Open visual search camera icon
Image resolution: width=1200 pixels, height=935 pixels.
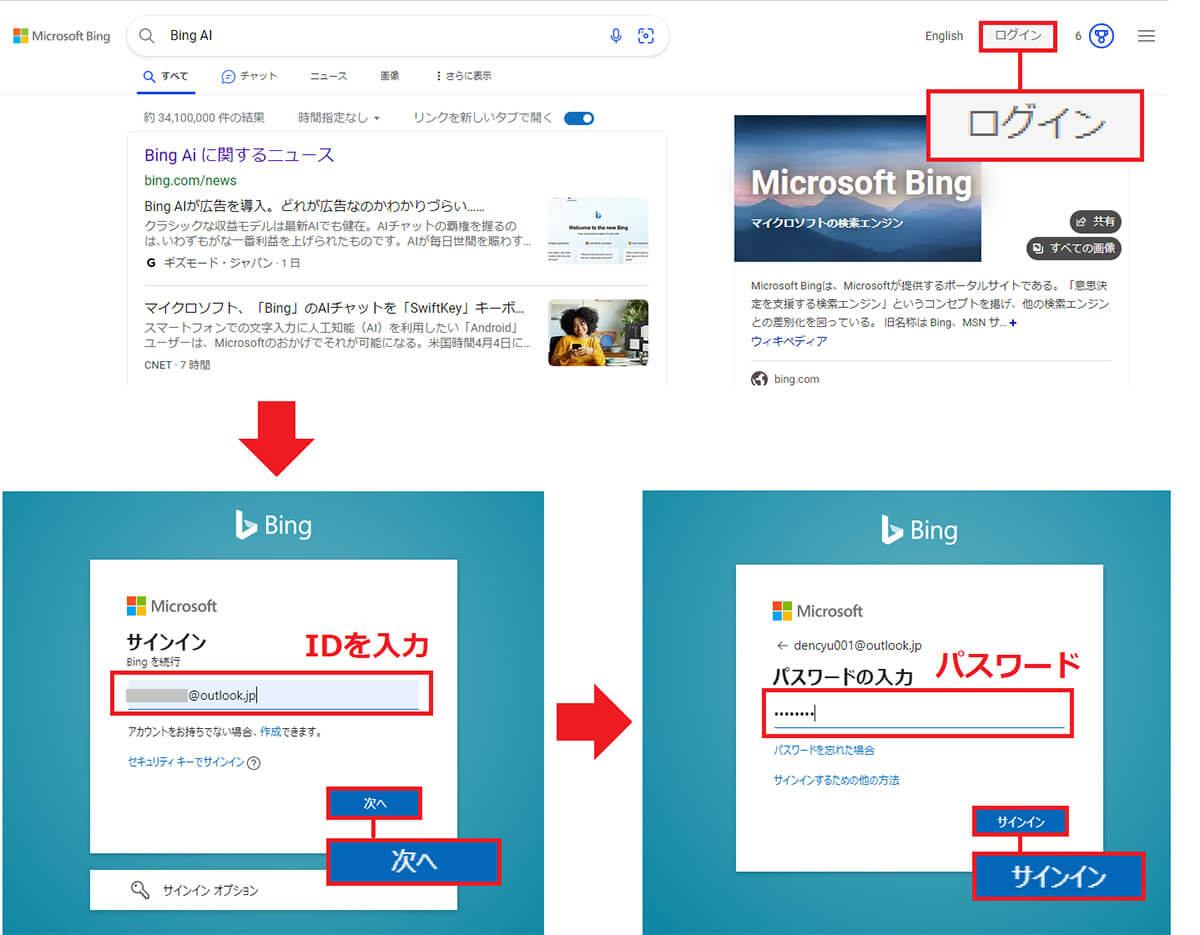point(646,36)
